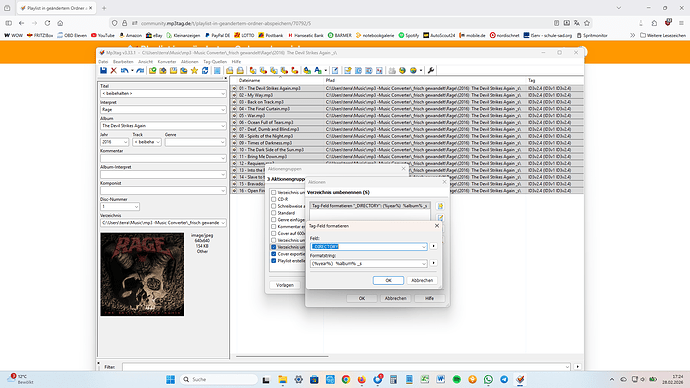
Task: Uncheck the Playlist erstellen checkbox
Action: [274, 260]
